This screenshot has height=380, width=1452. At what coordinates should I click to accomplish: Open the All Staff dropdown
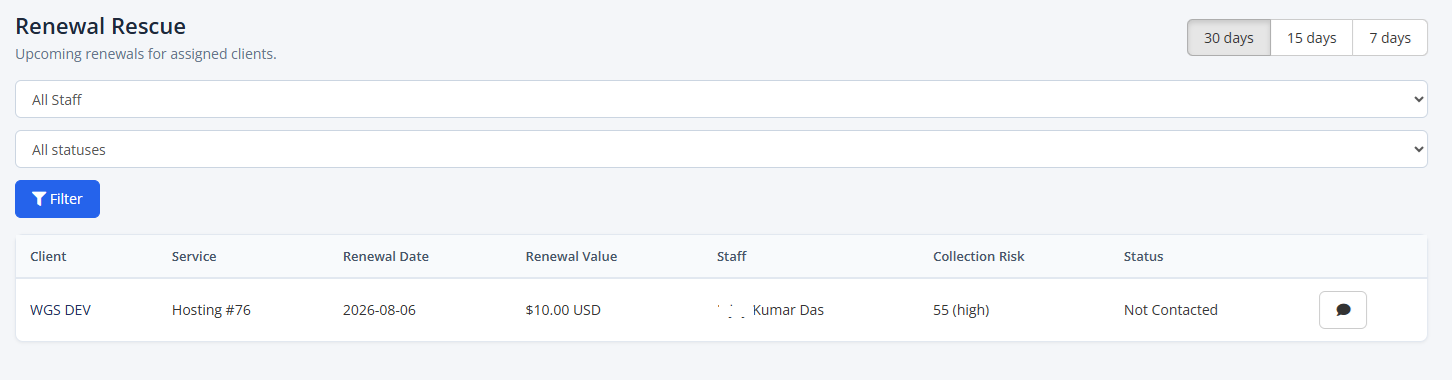(721, 99)
